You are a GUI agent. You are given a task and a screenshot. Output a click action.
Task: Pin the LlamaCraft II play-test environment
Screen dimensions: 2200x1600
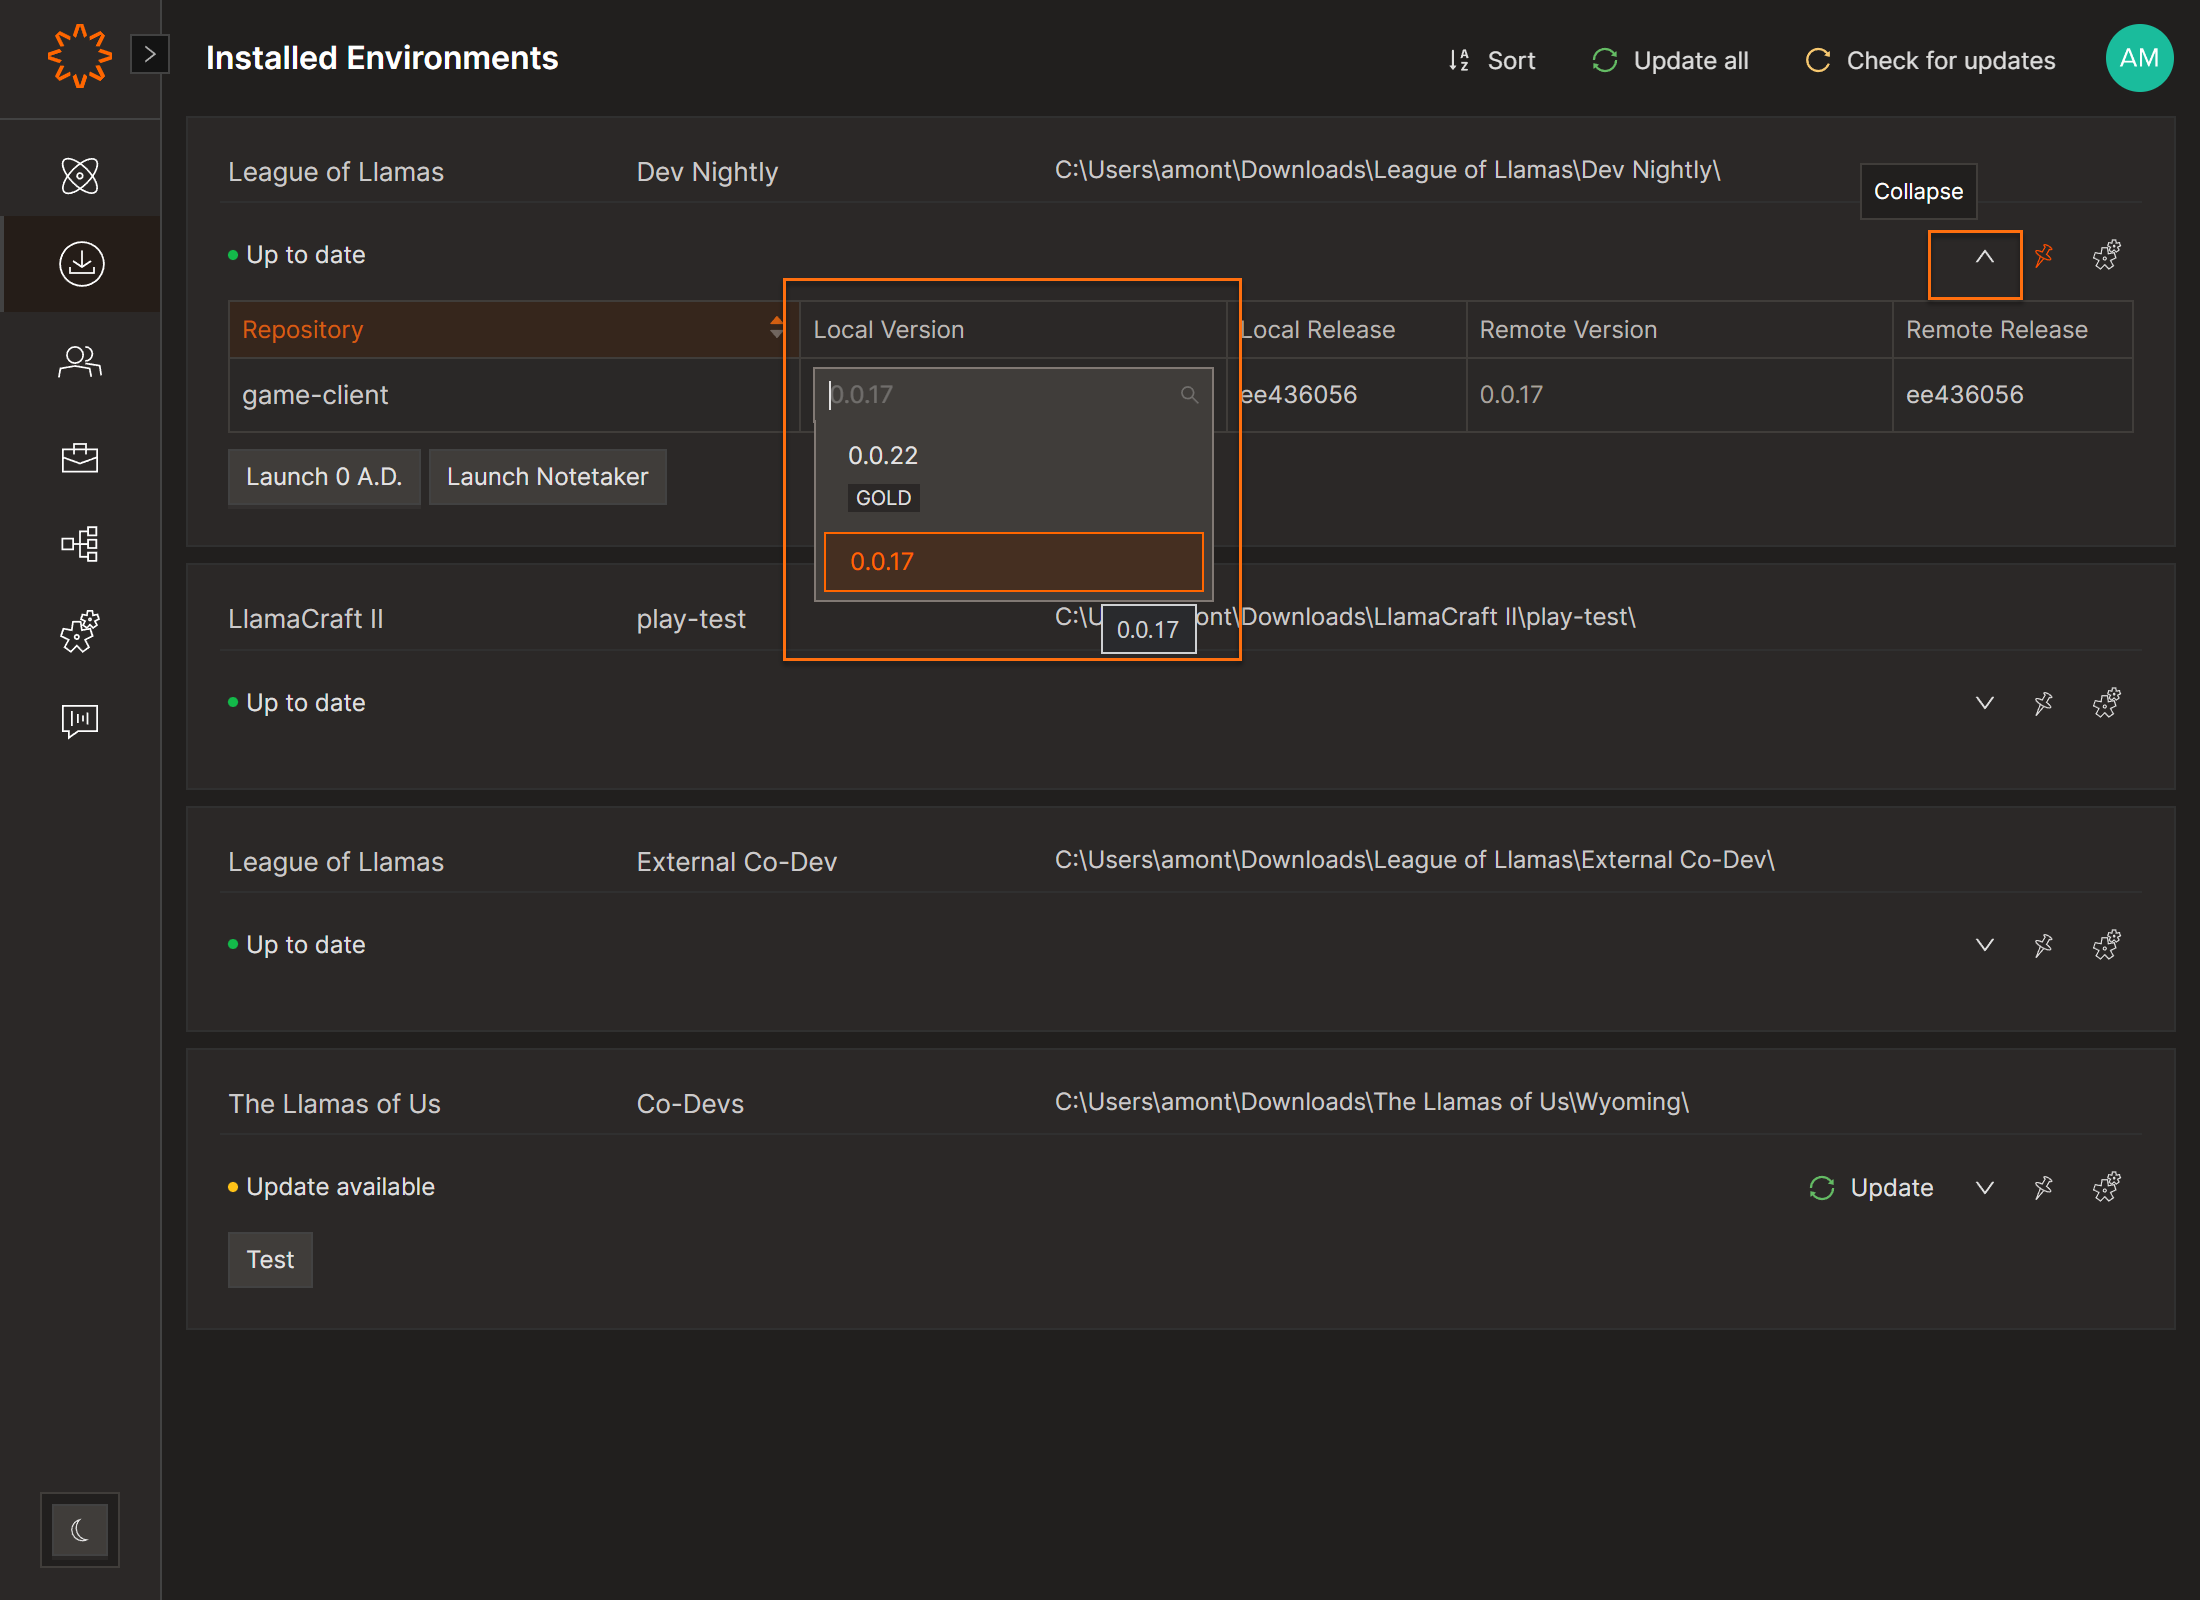pos(2044,703)
